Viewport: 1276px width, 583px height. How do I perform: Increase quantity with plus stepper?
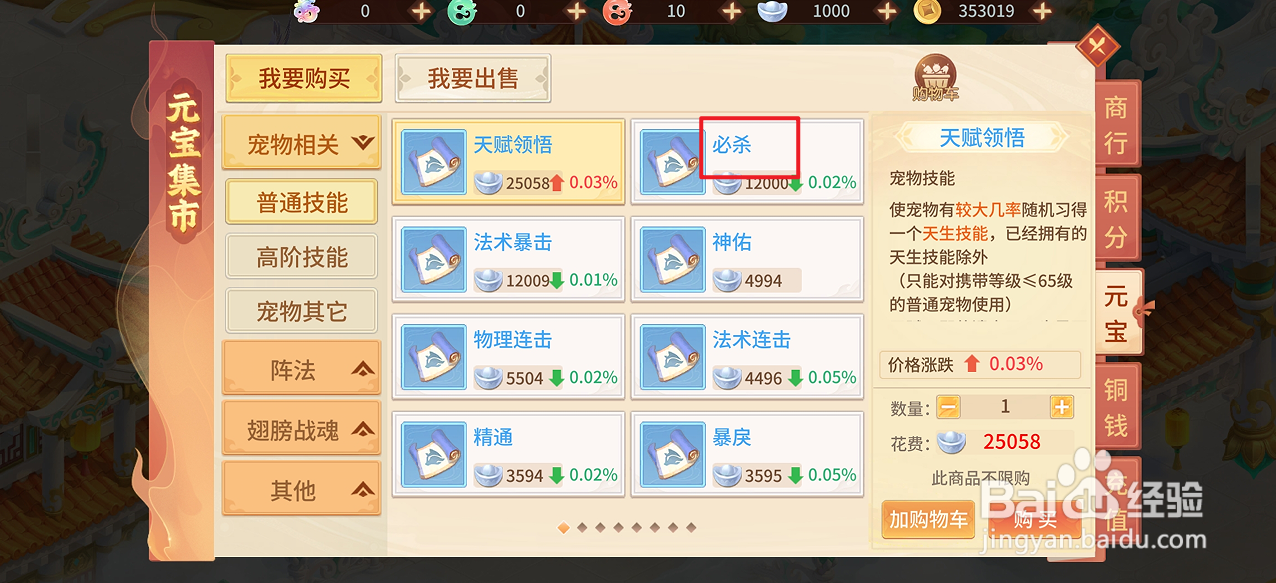1061,407
